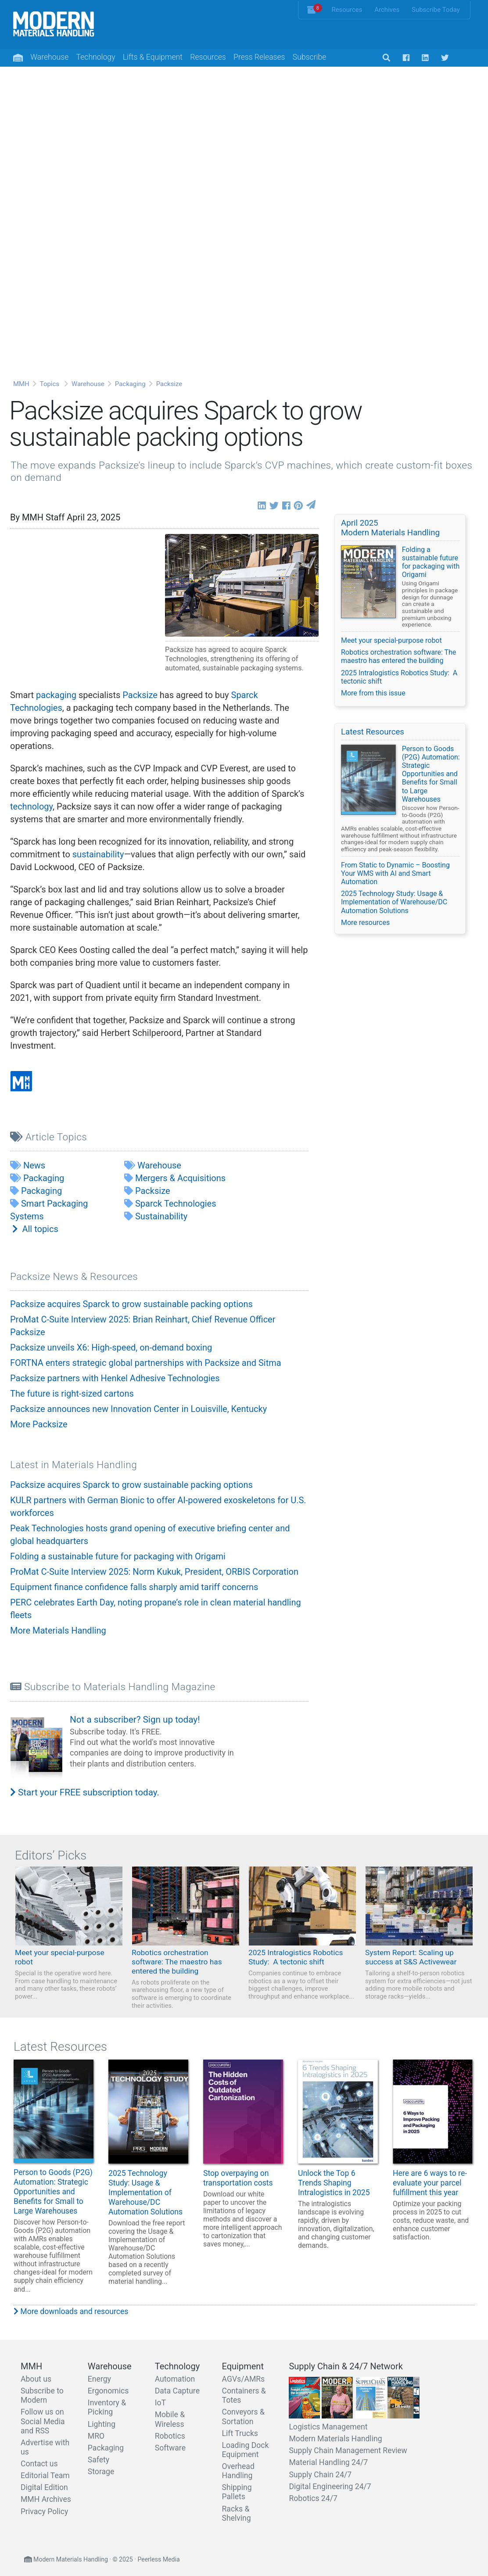Open the search magnifier in the navbar
The height and width of the screenshot is (2576, 488).
point(386,58)
